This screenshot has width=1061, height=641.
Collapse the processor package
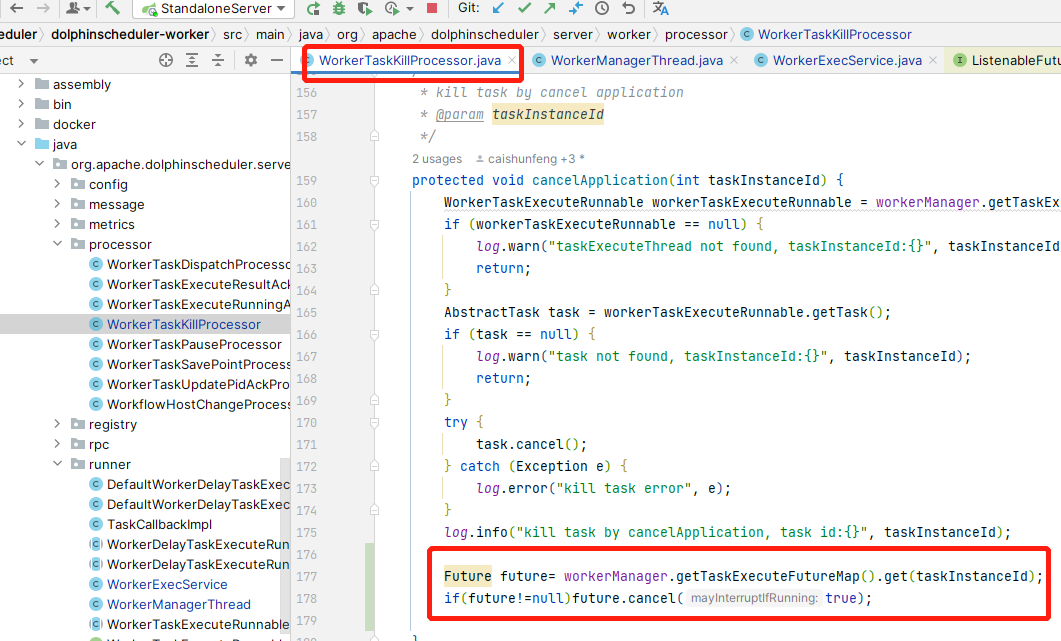pyautogui.click(x=57, y=244)
